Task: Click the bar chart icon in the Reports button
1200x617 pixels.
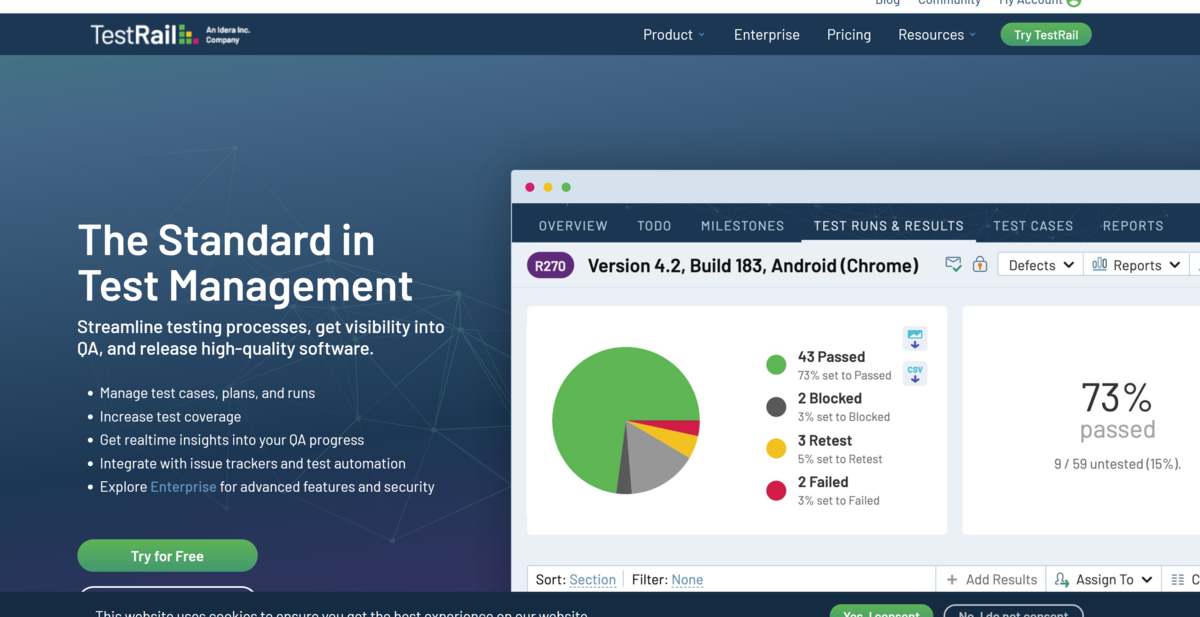Action: click(1099, 264)
